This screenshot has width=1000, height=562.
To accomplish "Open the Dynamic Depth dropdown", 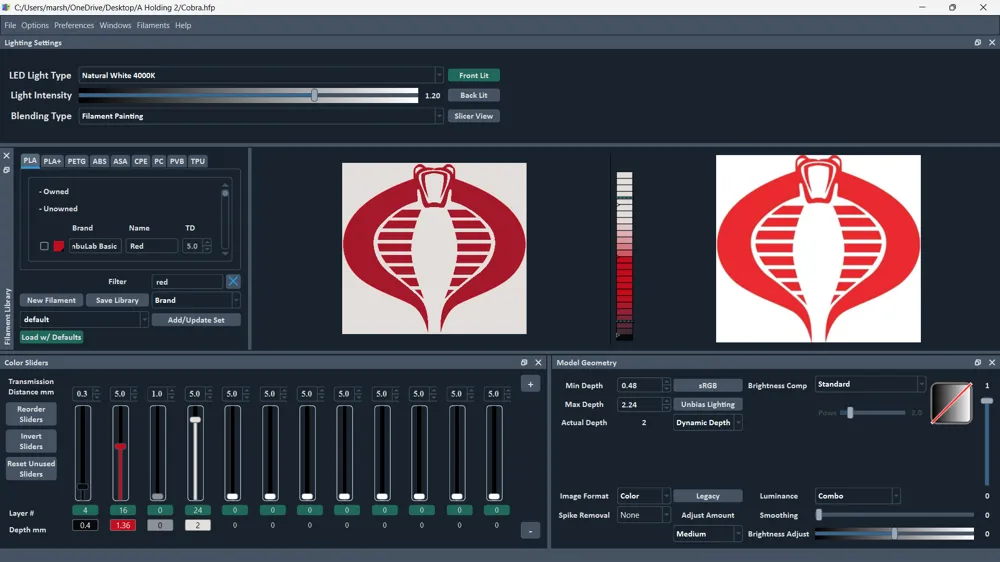I will click(x=708, y=423).
